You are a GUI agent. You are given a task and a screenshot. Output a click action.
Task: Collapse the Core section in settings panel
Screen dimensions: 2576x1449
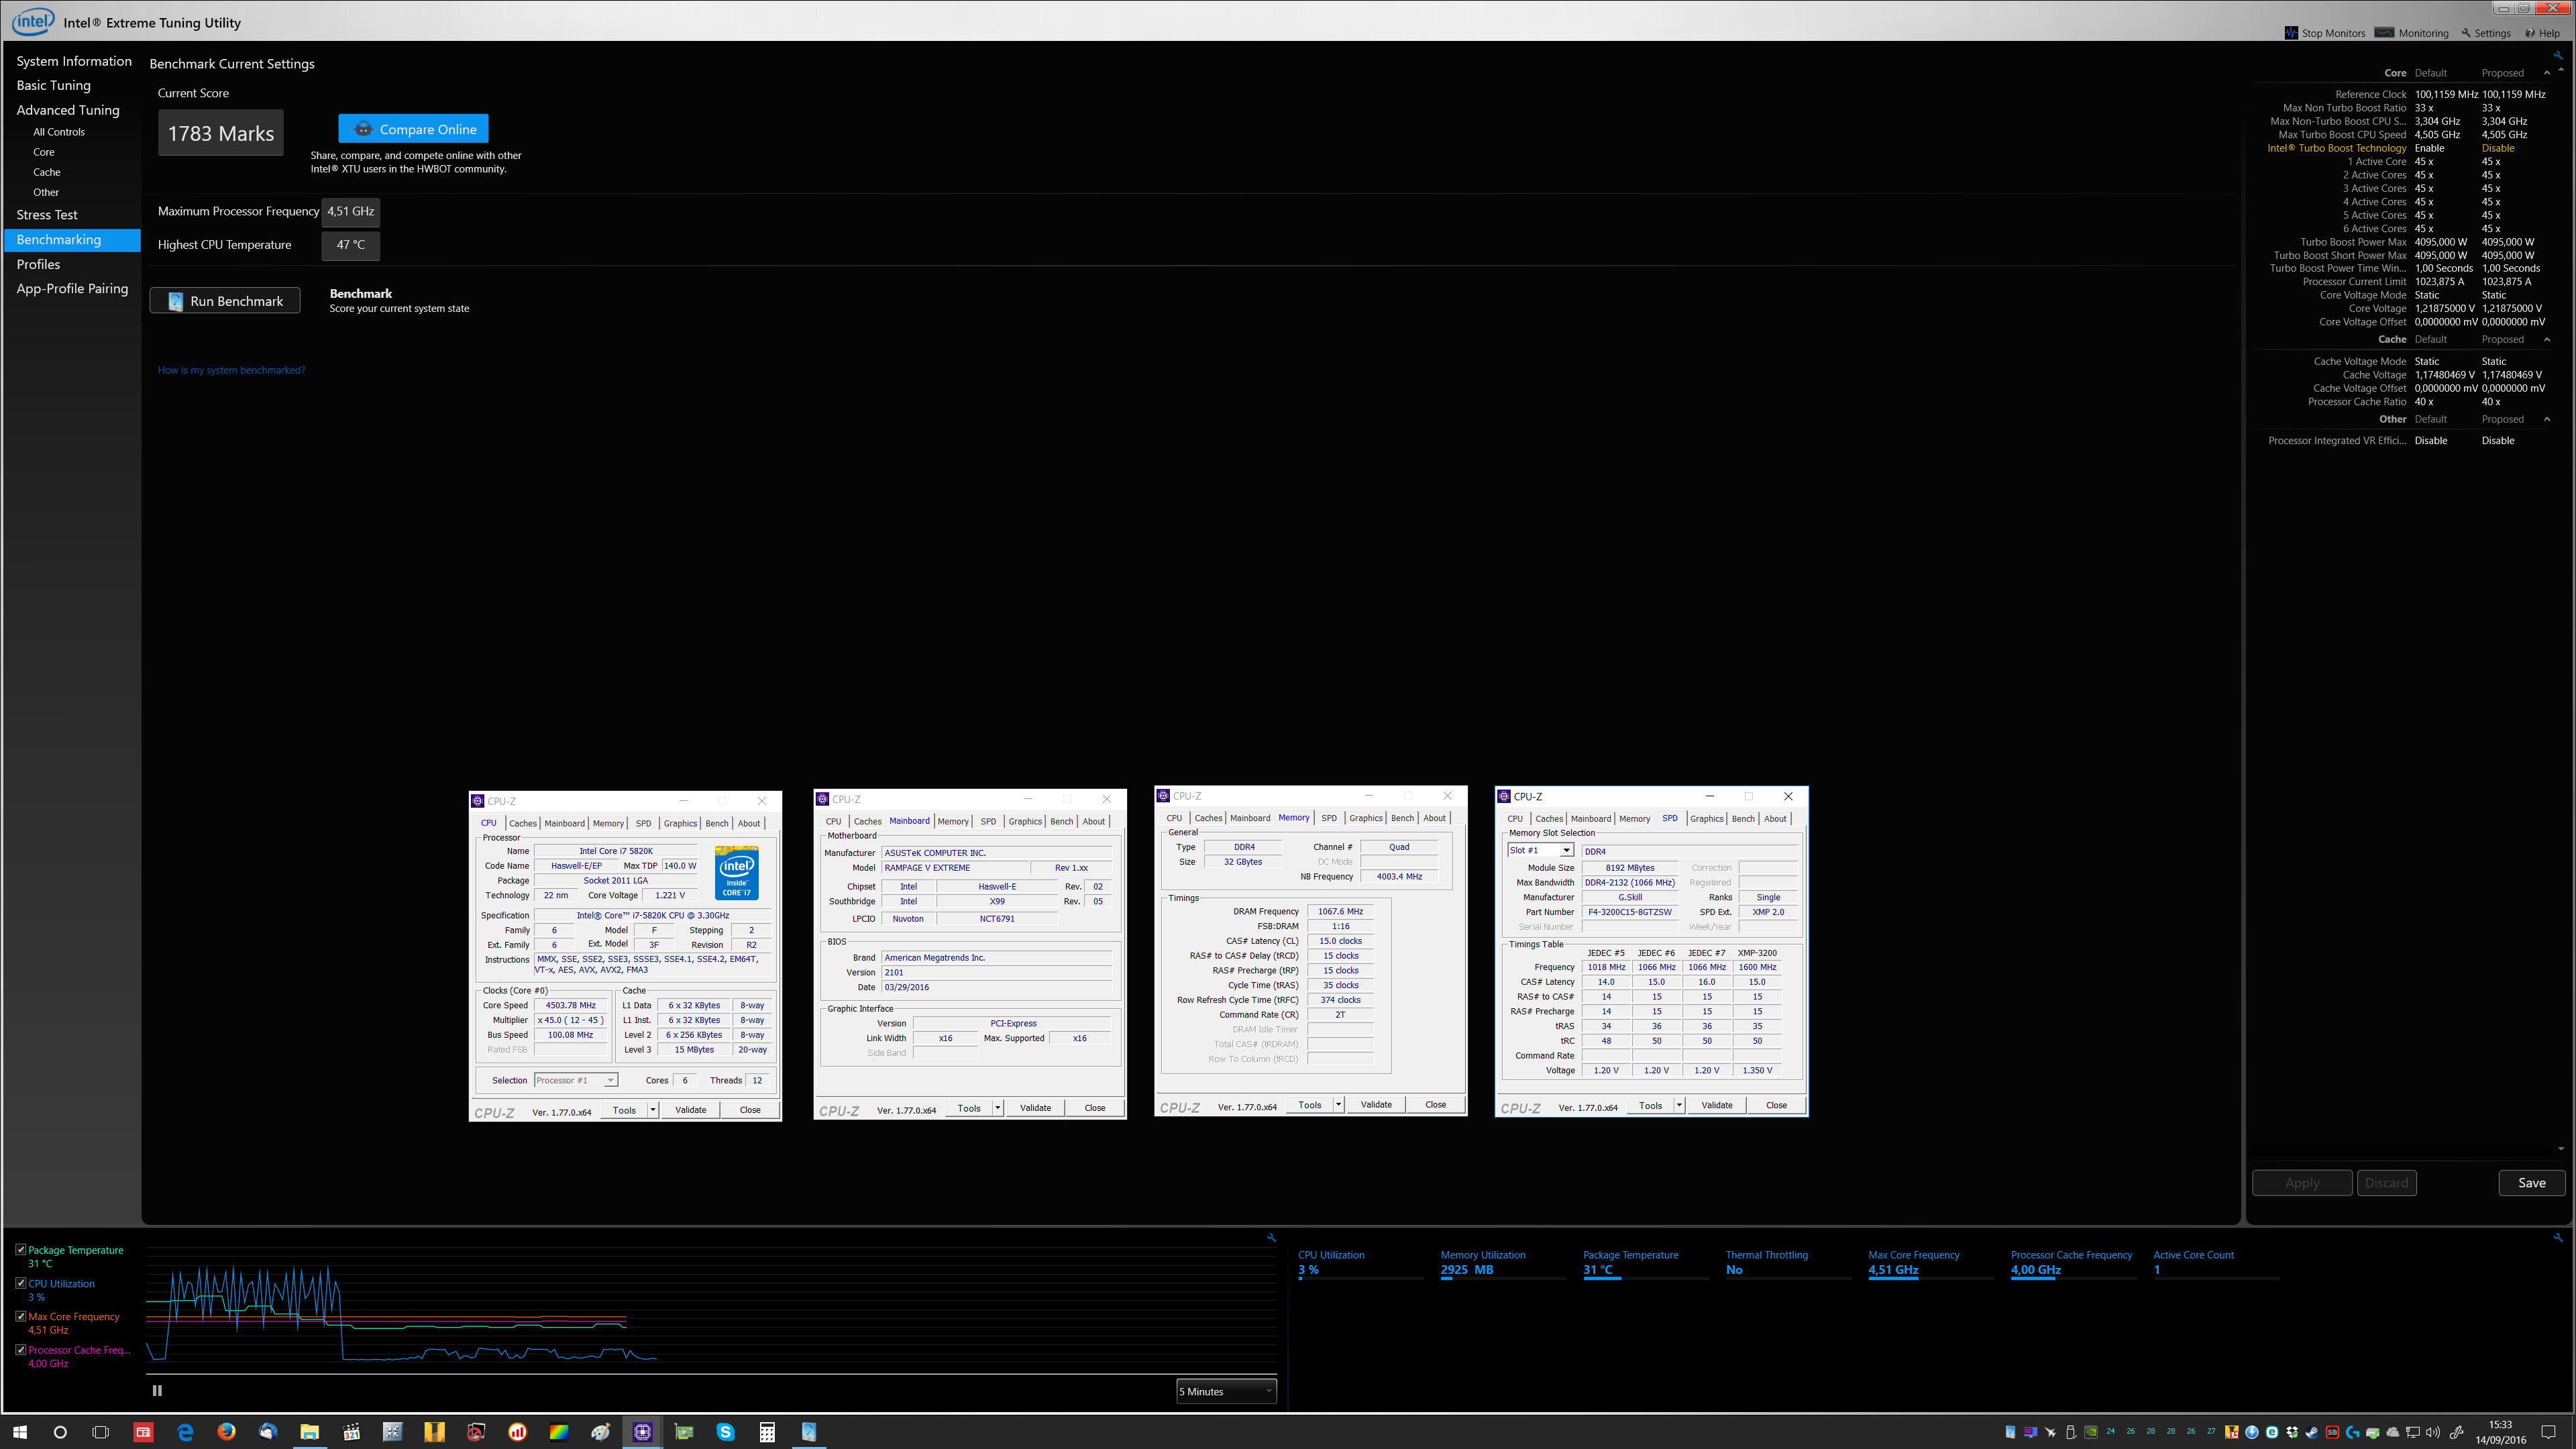pyautogui.click(x=2547, y=73)
